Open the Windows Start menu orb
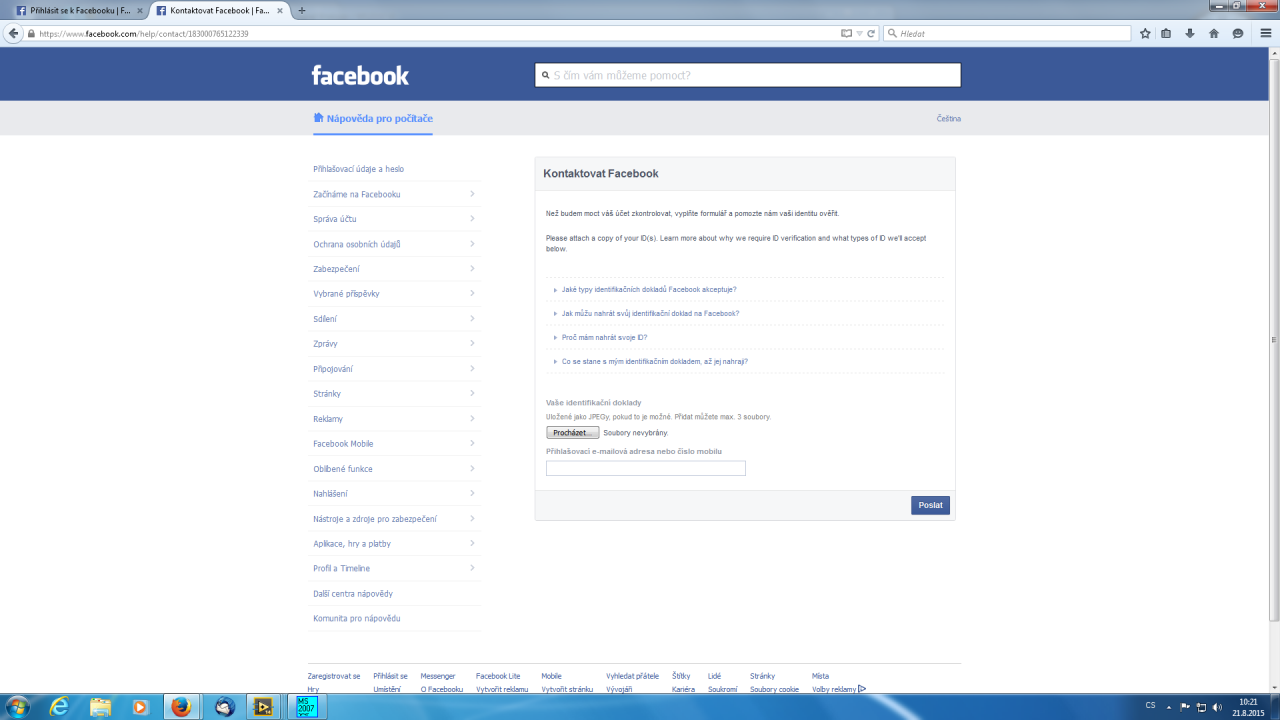The width and height of the screenshot is (1280, 720). 17,706
